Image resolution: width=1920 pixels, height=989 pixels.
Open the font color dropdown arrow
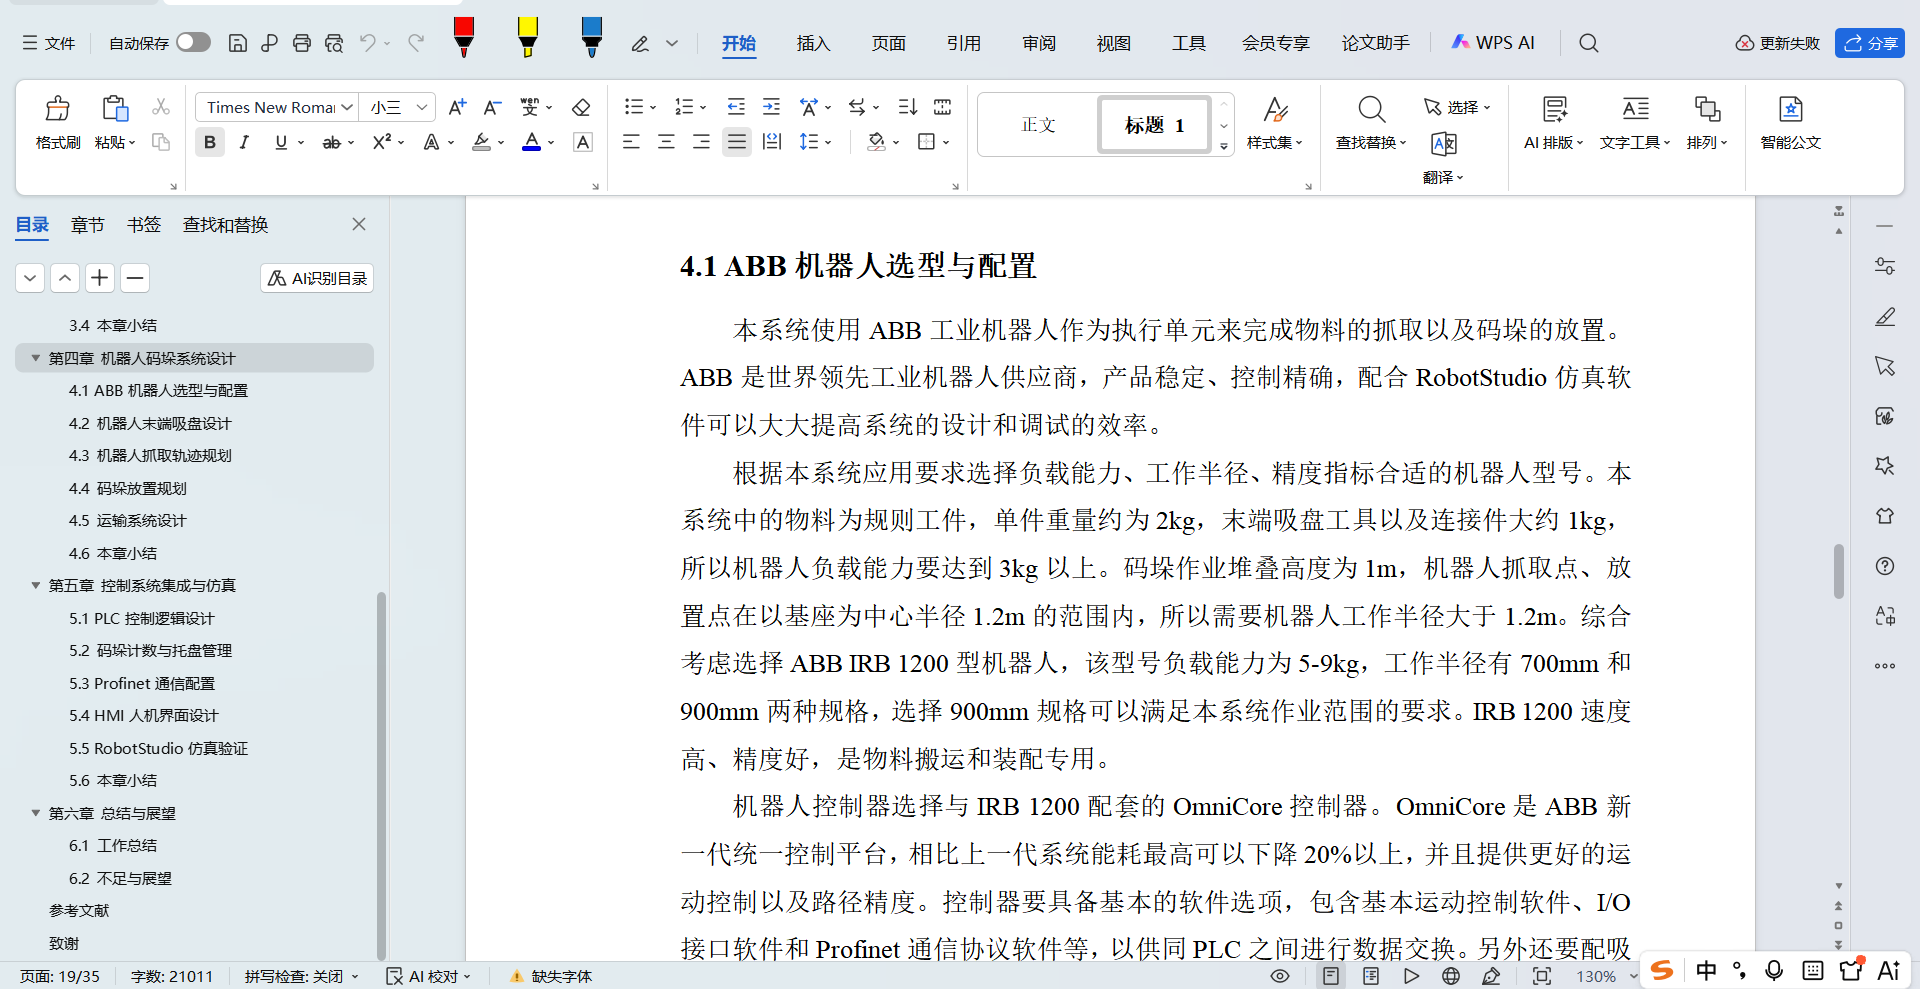(x=551, y=143)
